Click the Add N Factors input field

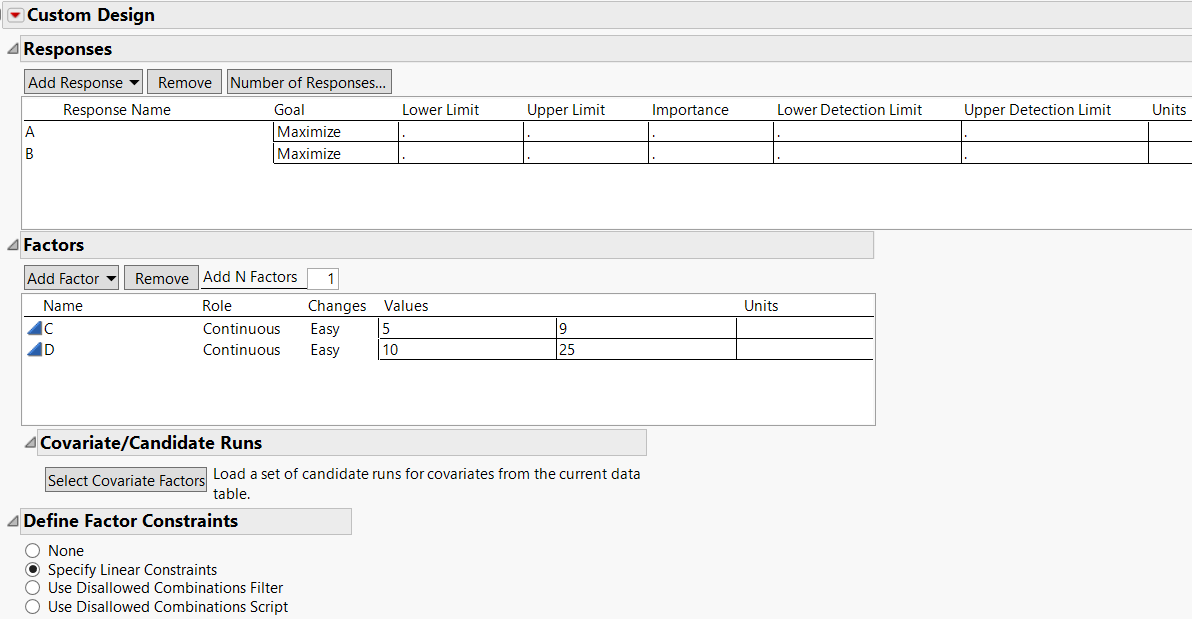pos(323,277)
